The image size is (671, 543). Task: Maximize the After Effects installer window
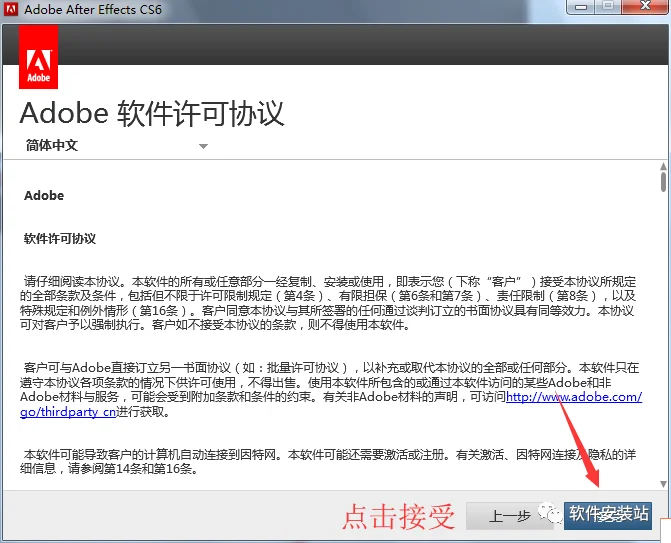point(608,6)
